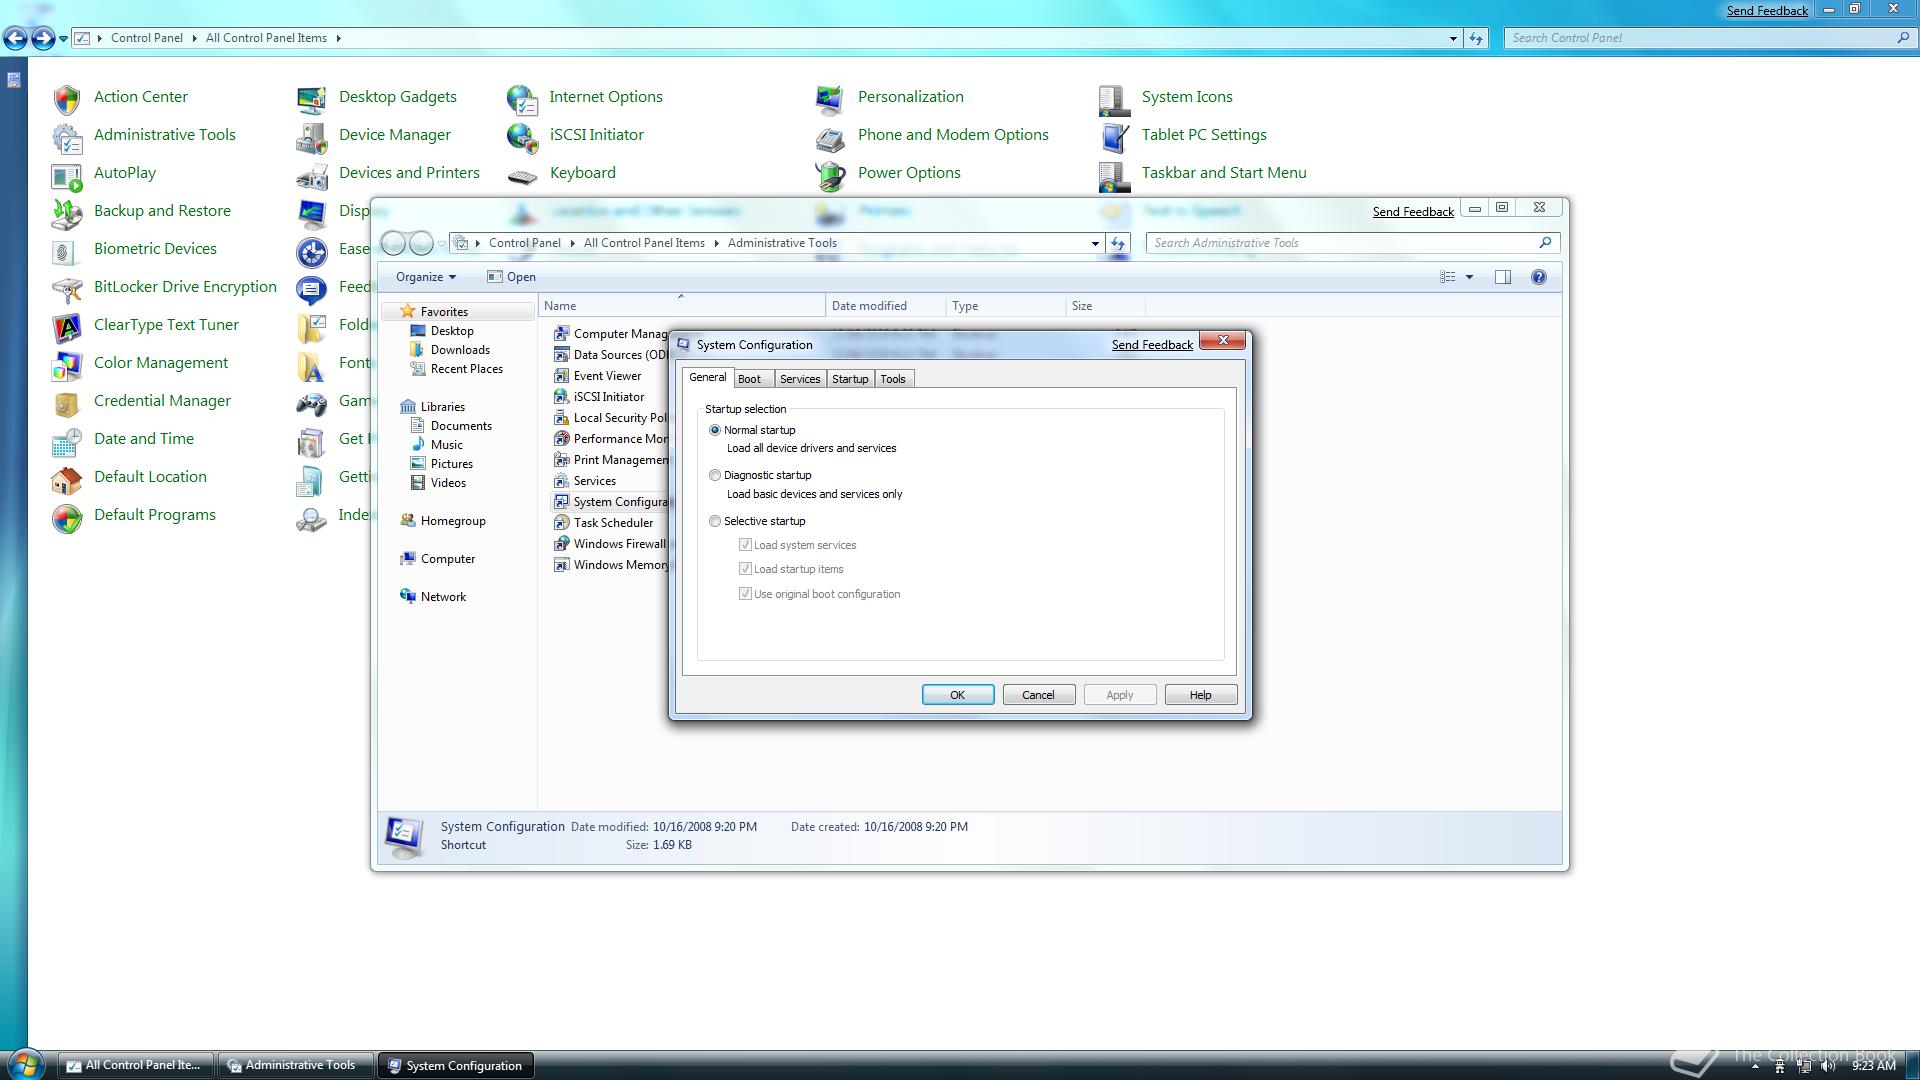Cancel the System Configuration dialog
The height and width of the screenshot is (1080, 1920).
1038,695
